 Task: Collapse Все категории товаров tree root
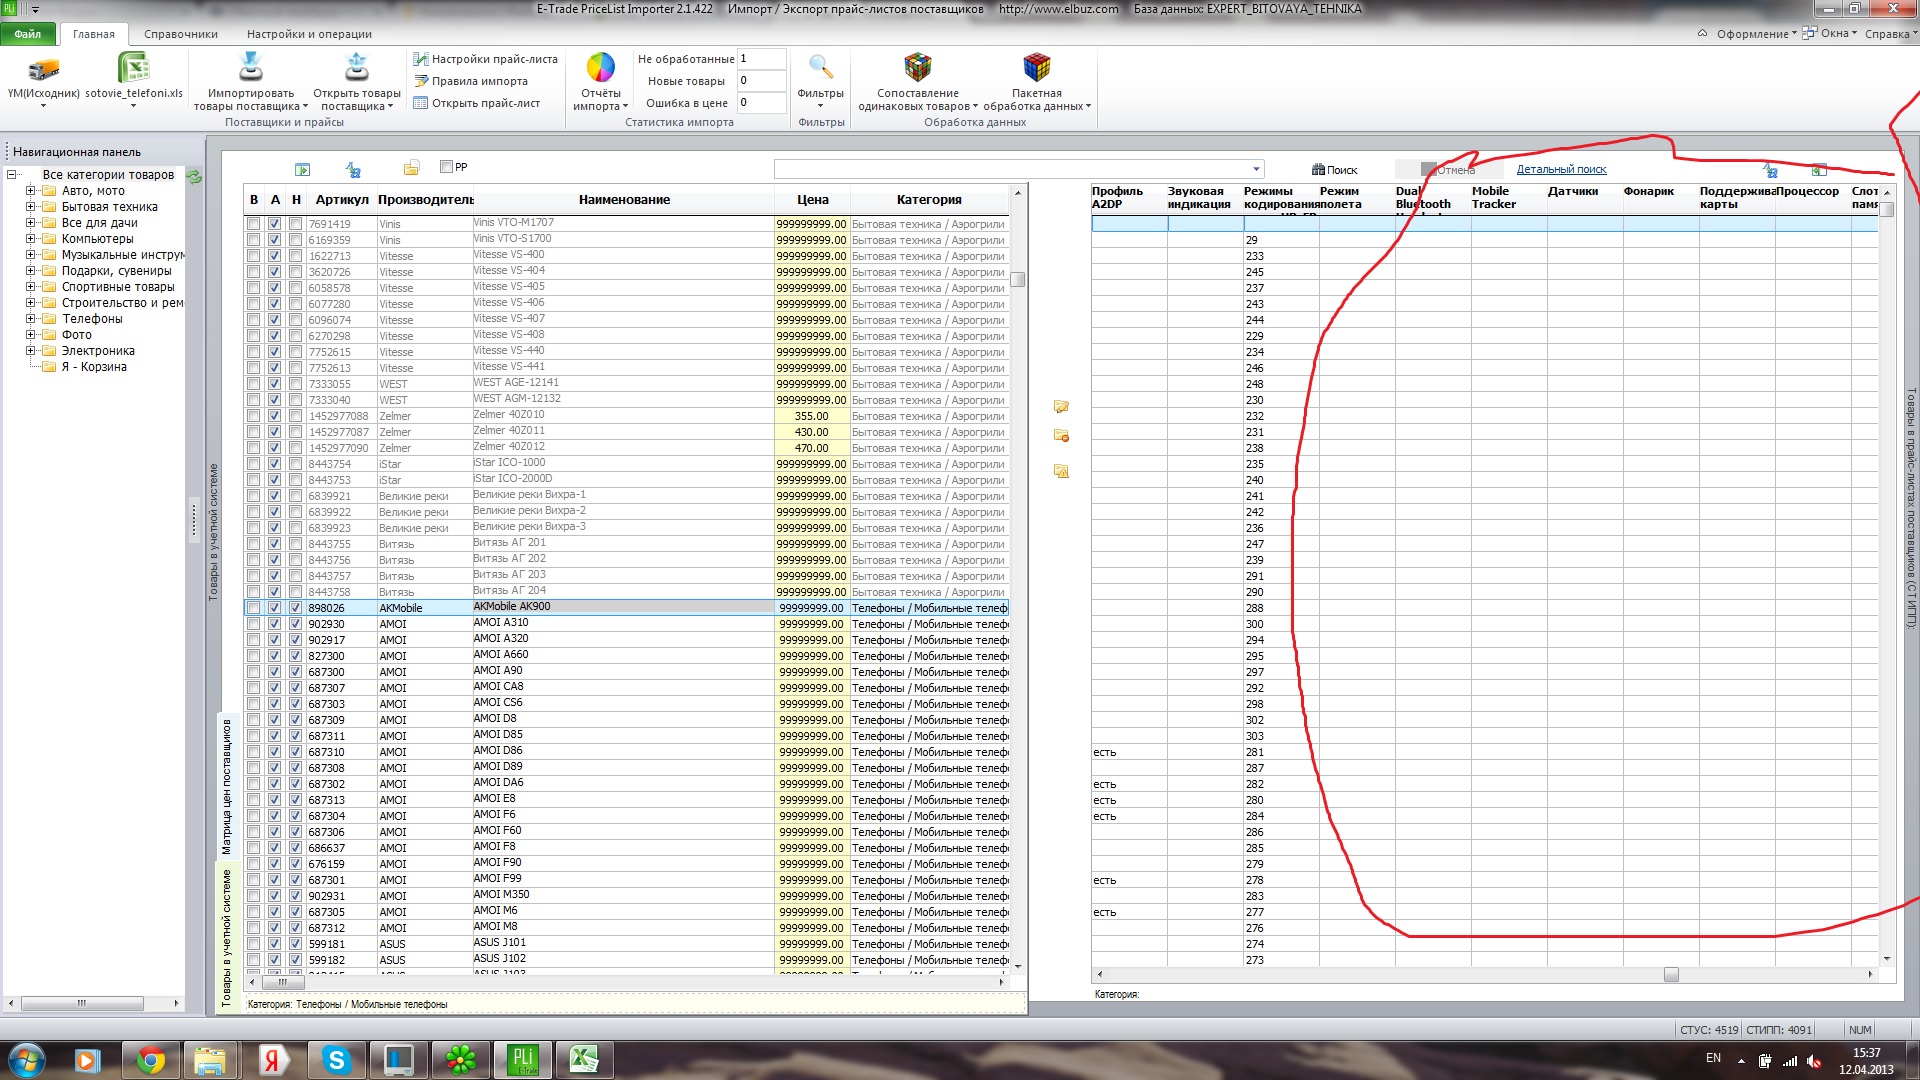pos(11,175)
